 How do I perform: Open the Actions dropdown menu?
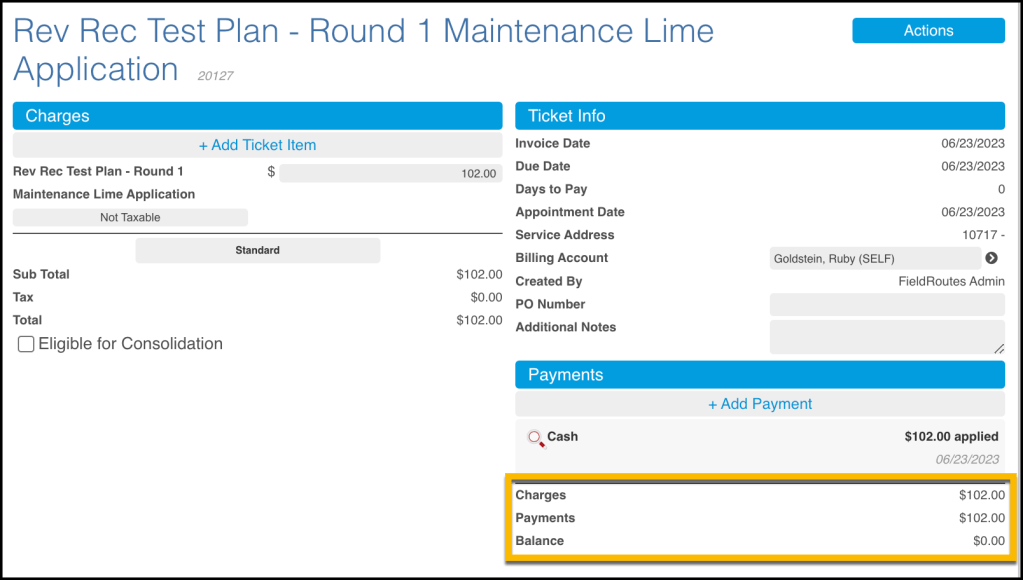(x=928, y=31)
